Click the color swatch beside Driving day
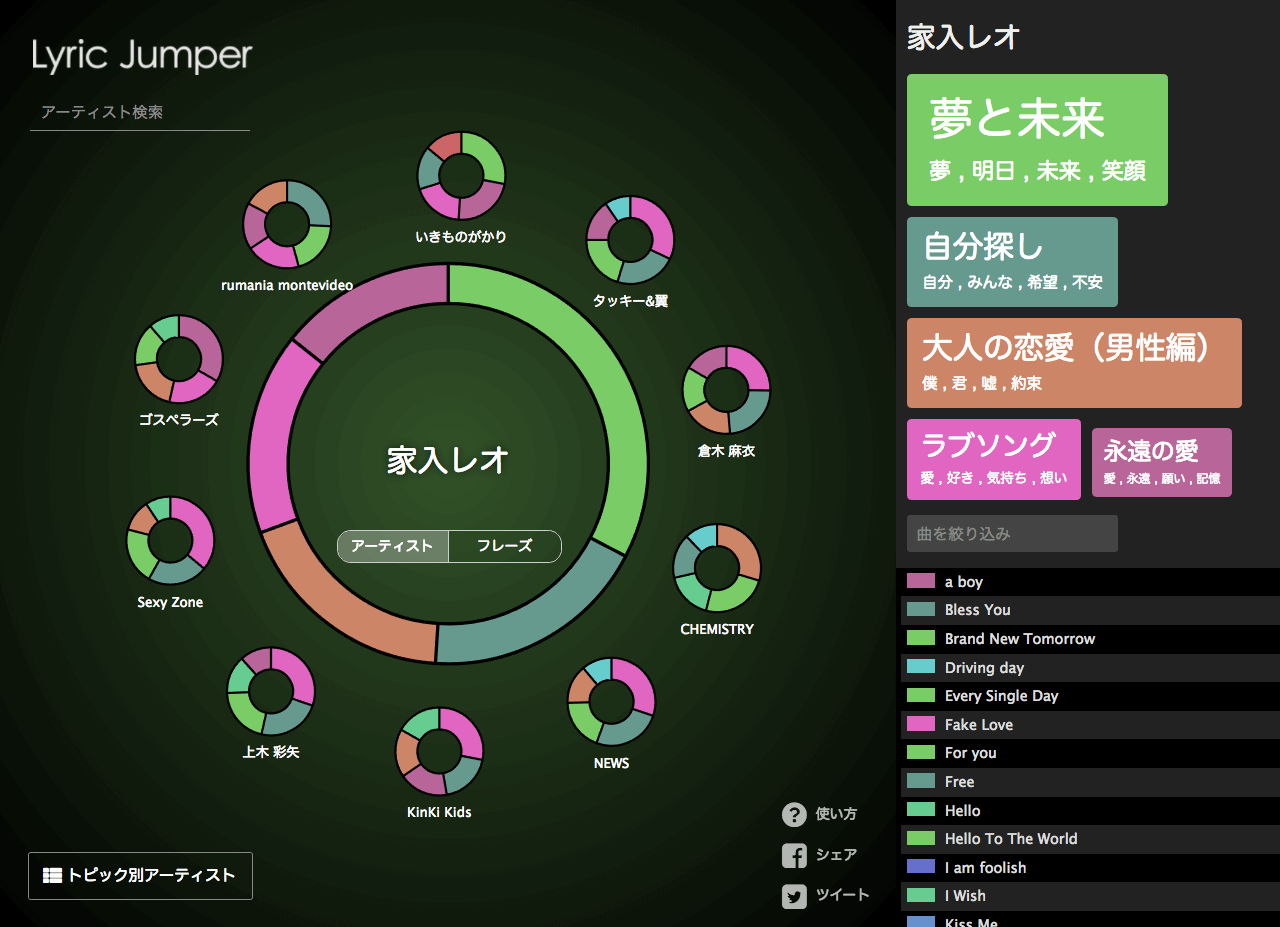1280x927 pixels. point(921,667)
